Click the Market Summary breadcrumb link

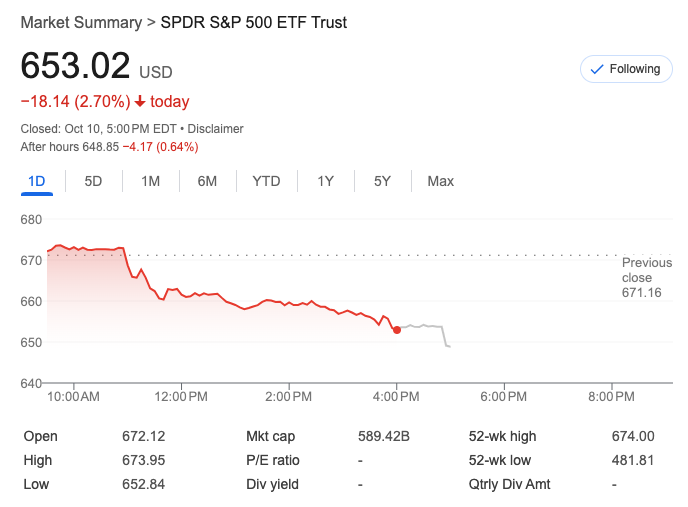click(x=79, y=22)
